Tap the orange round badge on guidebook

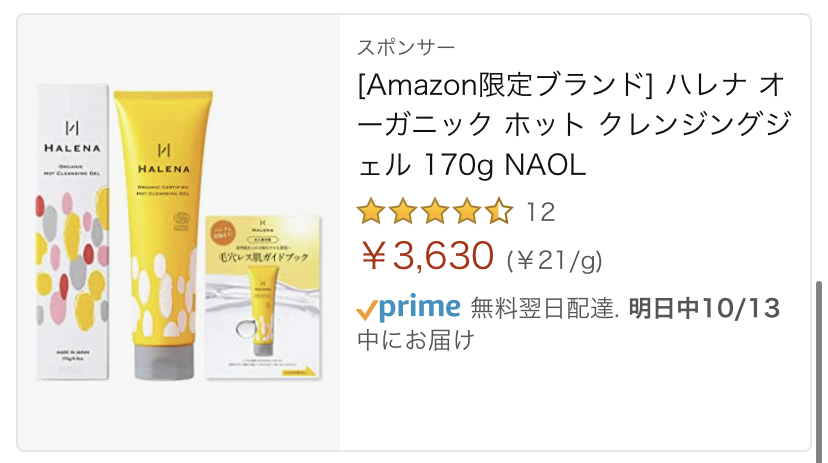(x=223, y=234)
